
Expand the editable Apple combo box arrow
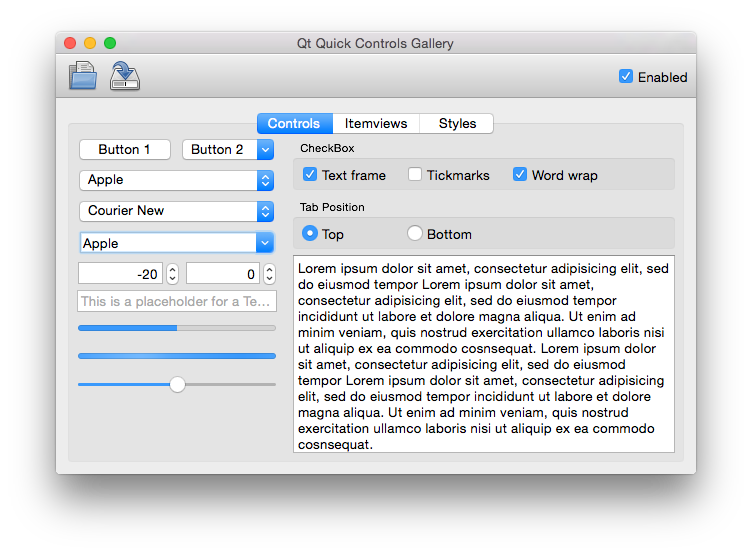pyautogui.click(x=265, y=243)
